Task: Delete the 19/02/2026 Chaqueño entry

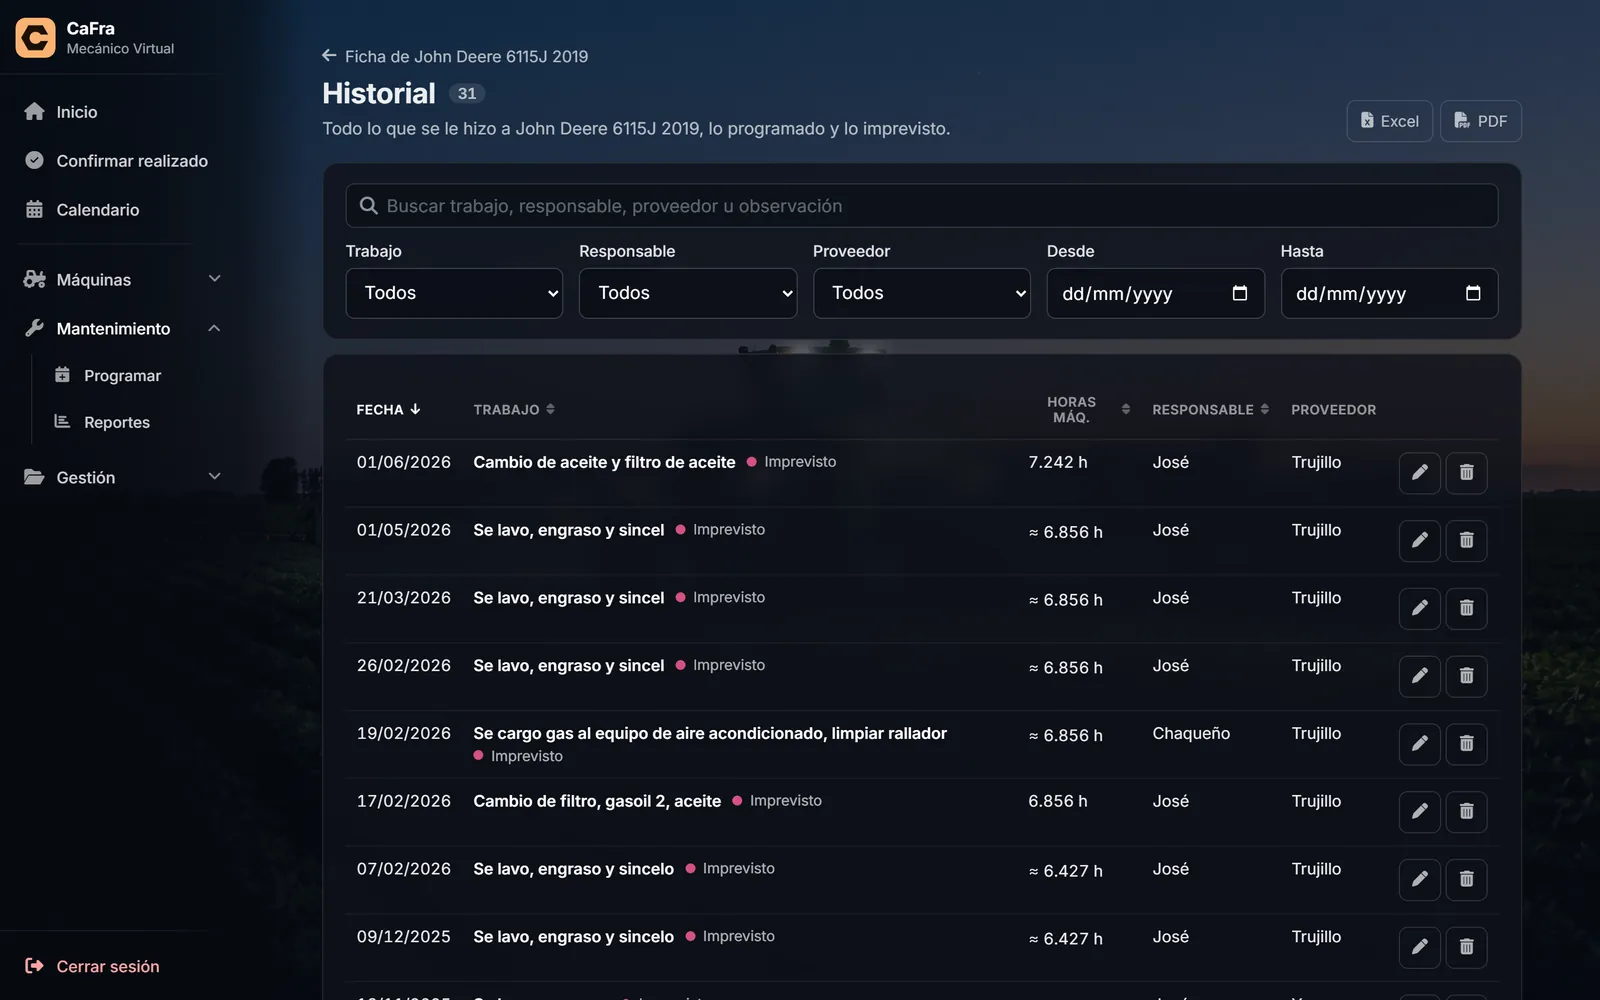Action: point(1466,744)
